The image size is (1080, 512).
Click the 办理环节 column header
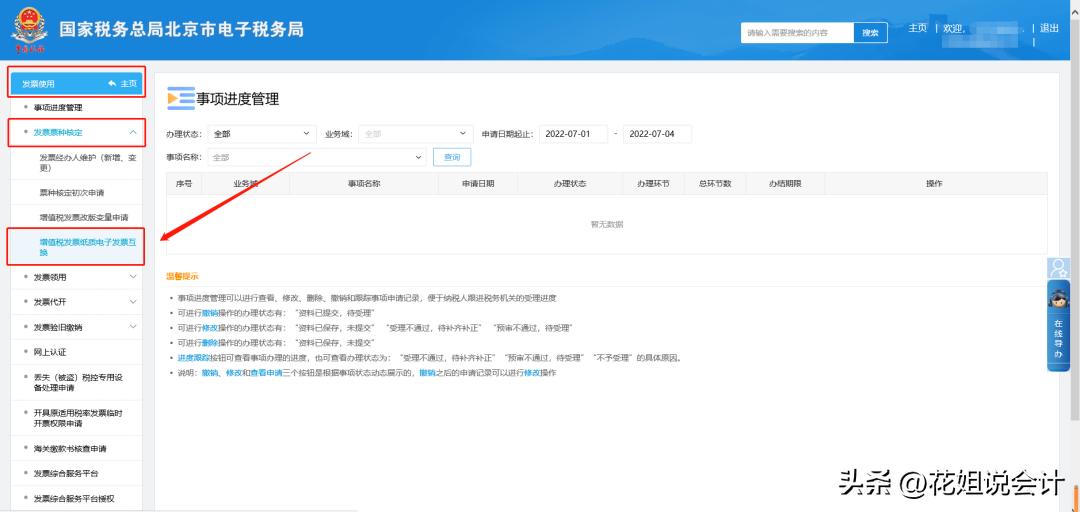653,183
